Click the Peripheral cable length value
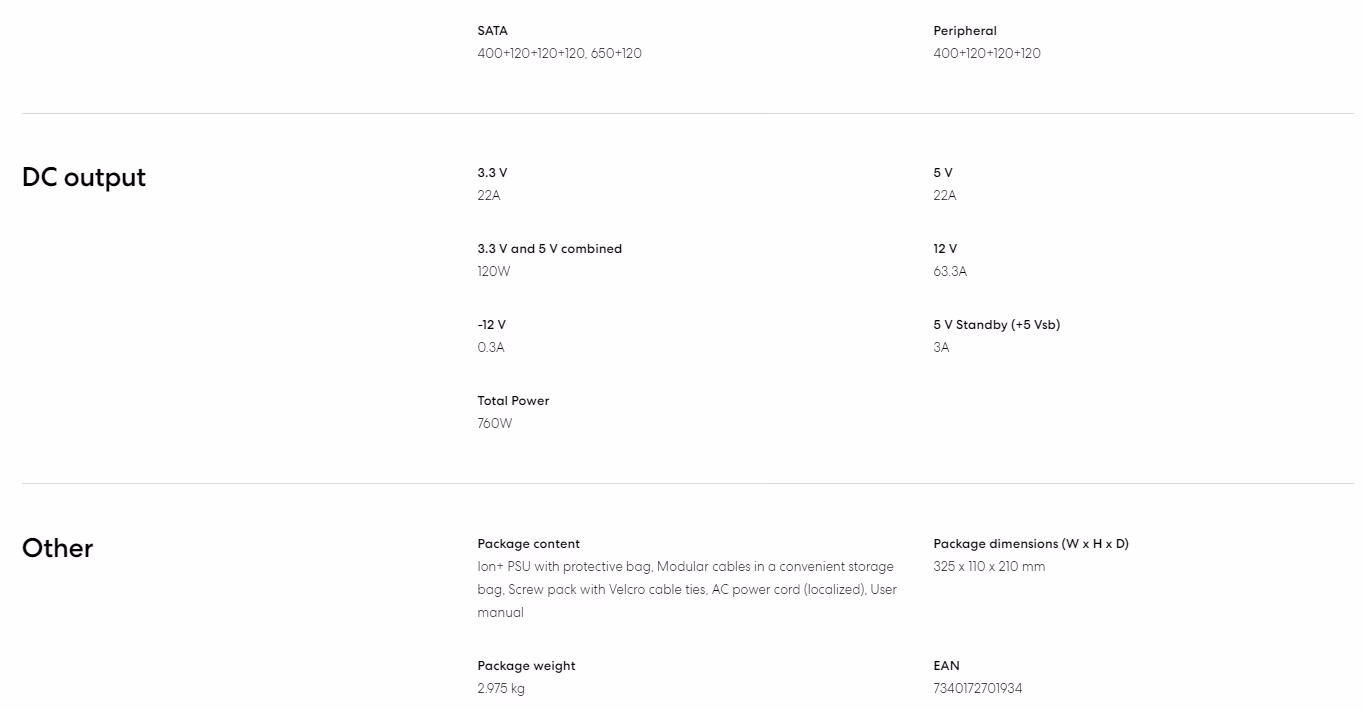 click(987, 53)
